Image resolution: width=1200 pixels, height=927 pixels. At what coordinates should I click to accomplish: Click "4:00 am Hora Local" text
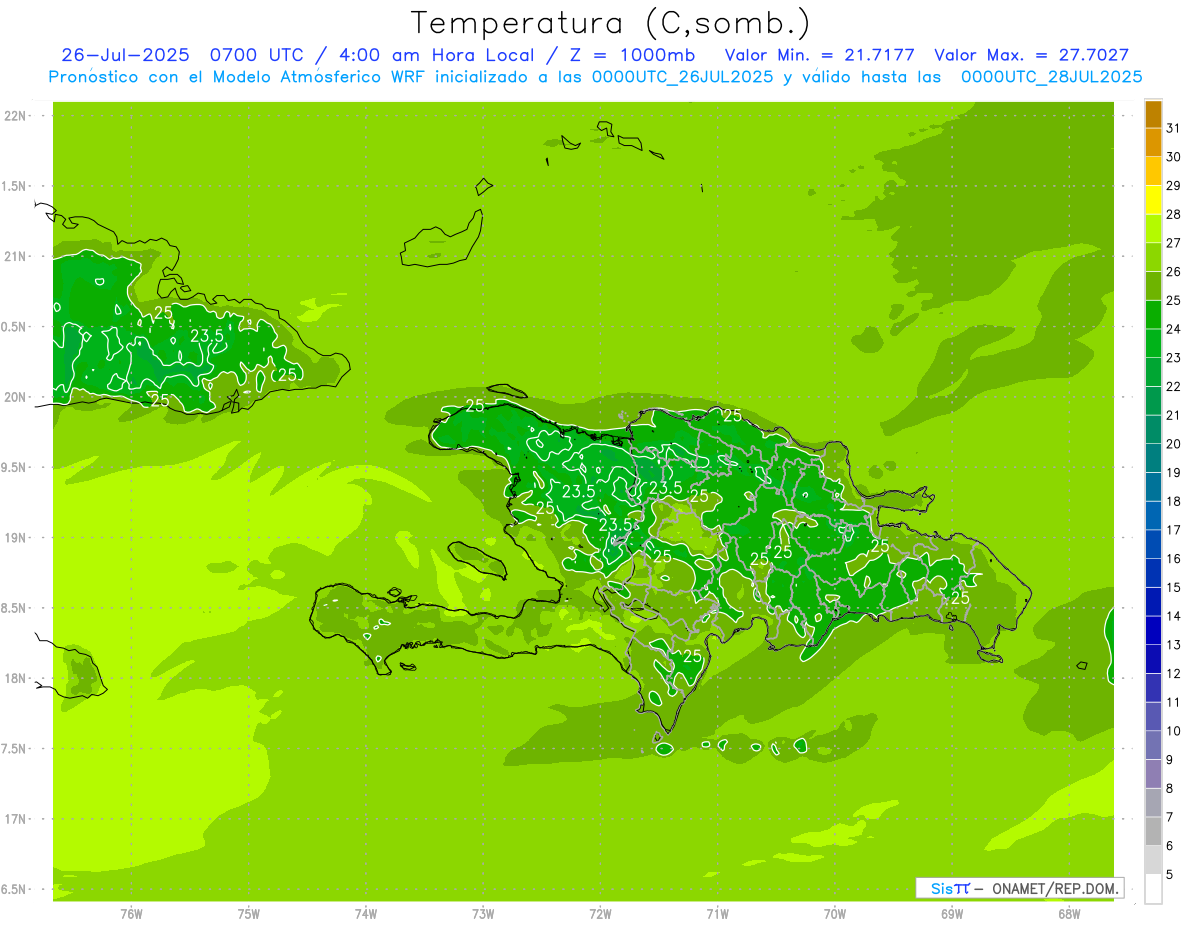pyautogui.click(x=437, y=55)
